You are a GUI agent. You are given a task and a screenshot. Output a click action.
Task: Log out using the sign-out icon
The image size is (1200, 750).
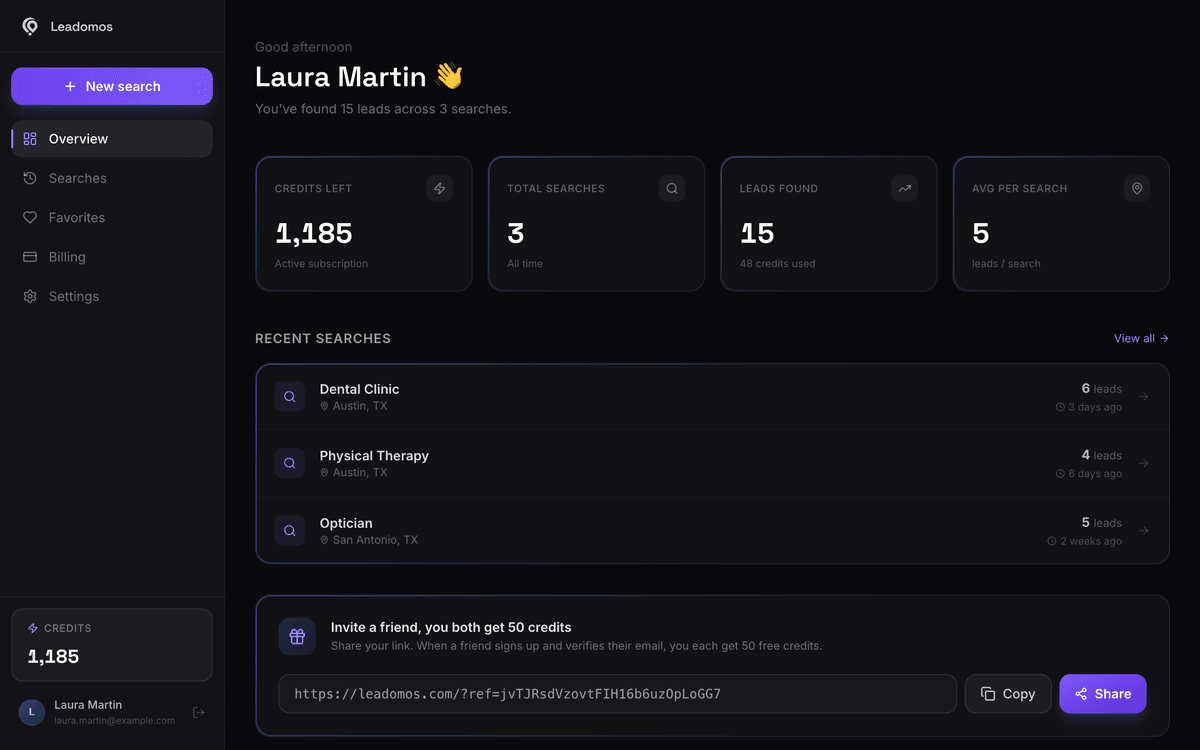click(x=199, y=712)
